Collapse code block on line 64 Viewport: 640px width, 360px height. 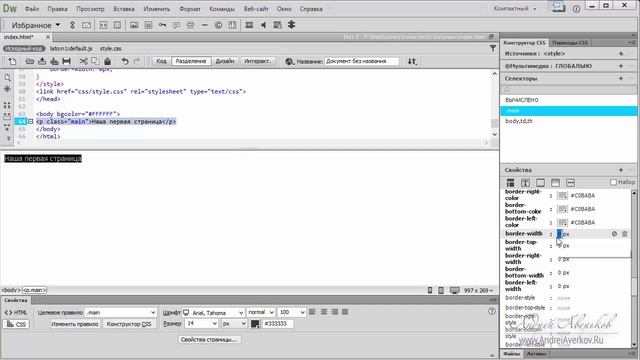(31, 122)
